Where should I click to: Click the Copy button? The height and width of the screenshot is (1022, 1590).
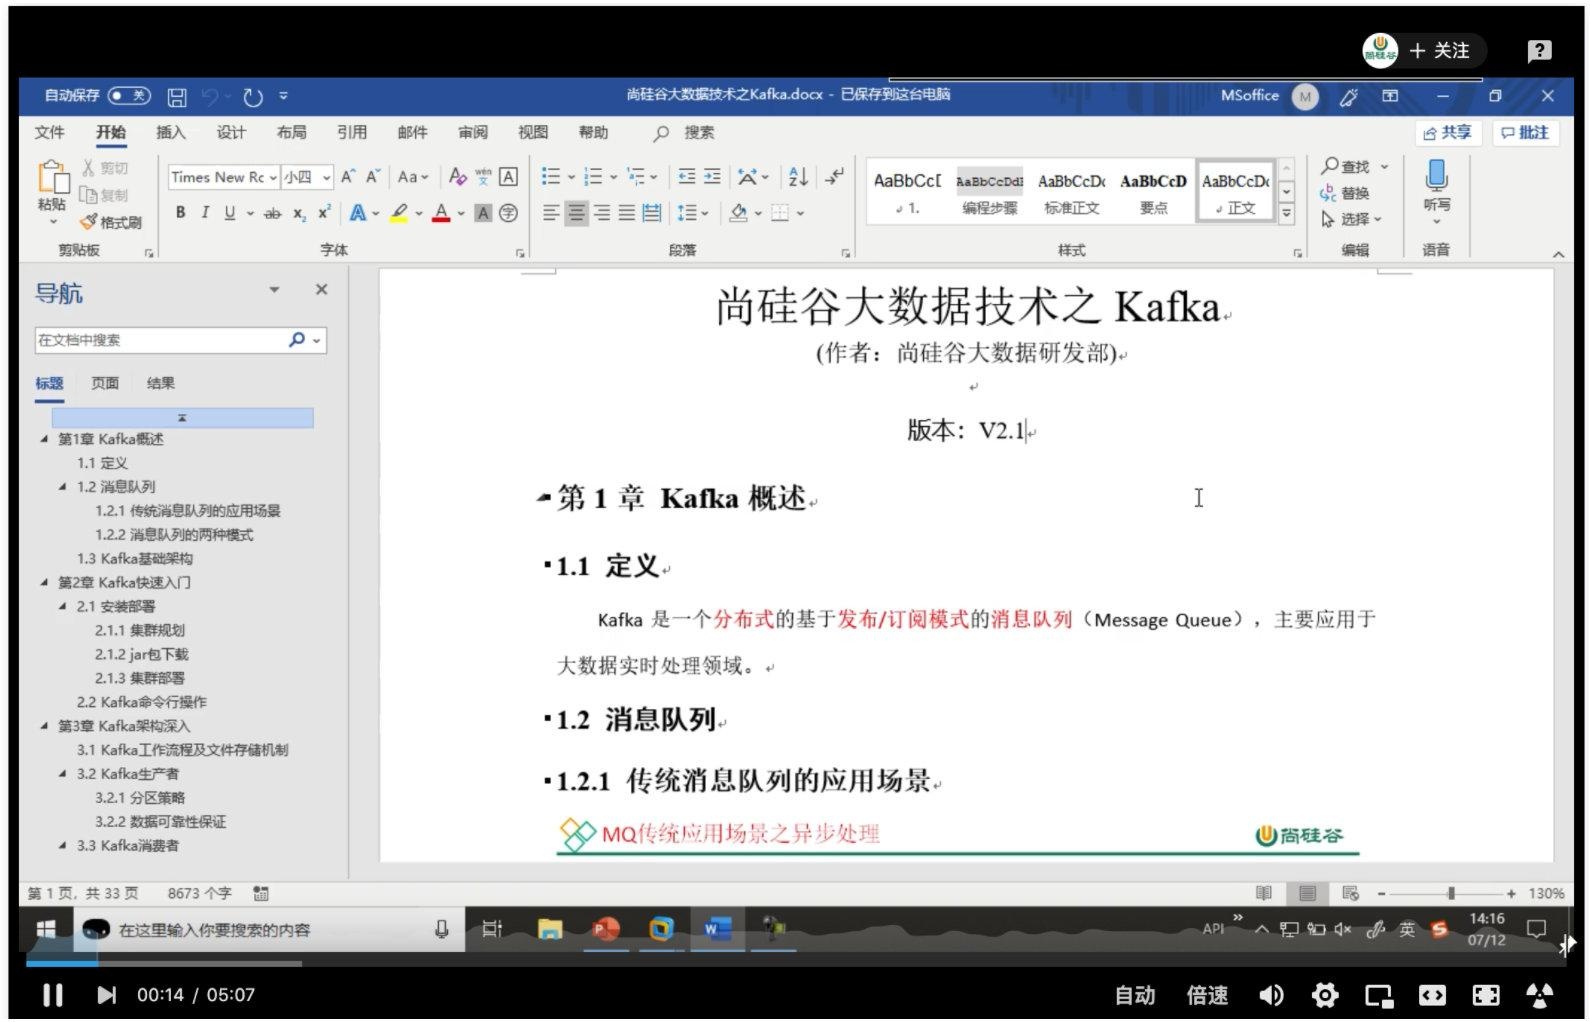105,195
